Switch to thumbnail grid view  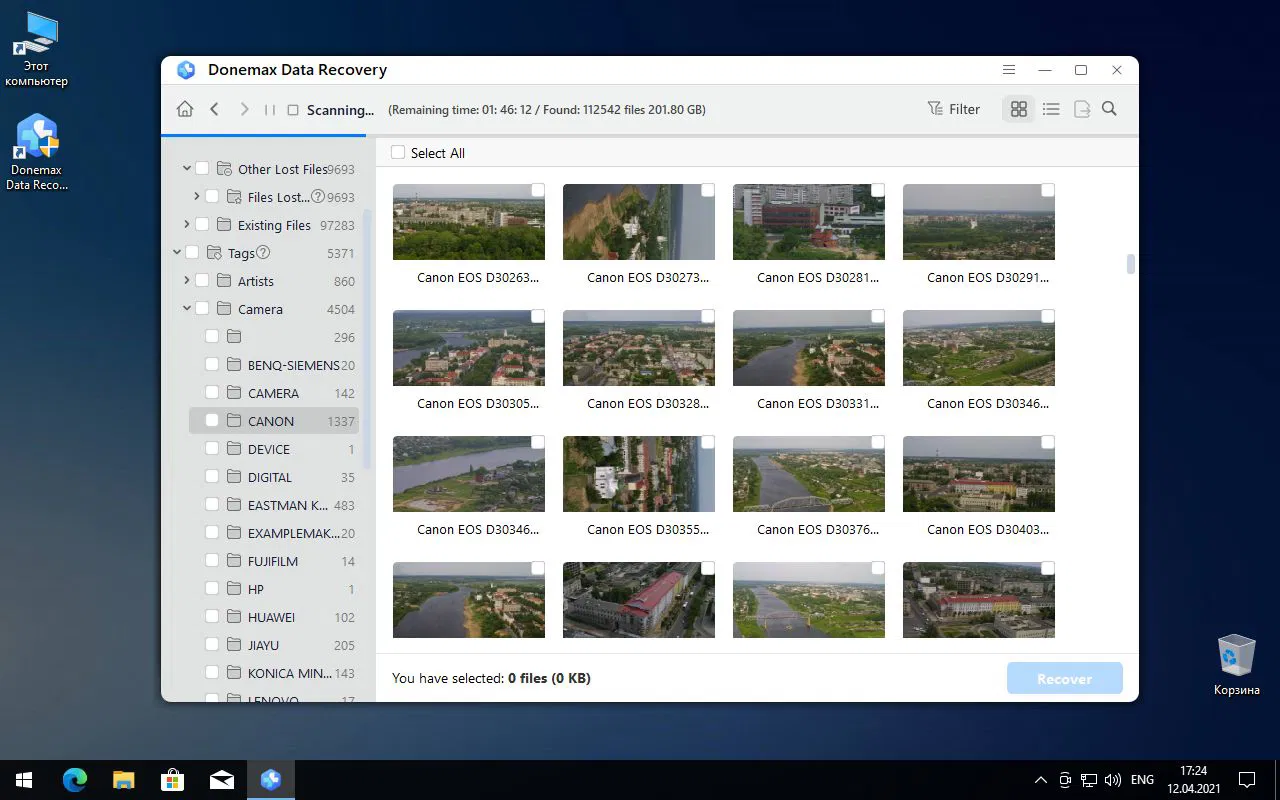[x=1018, y=110]
